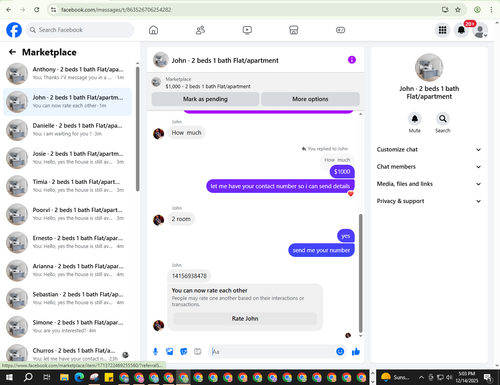Open the apps grid menu
The height and width of the screenshot is (385, 500).
point(442,30)
